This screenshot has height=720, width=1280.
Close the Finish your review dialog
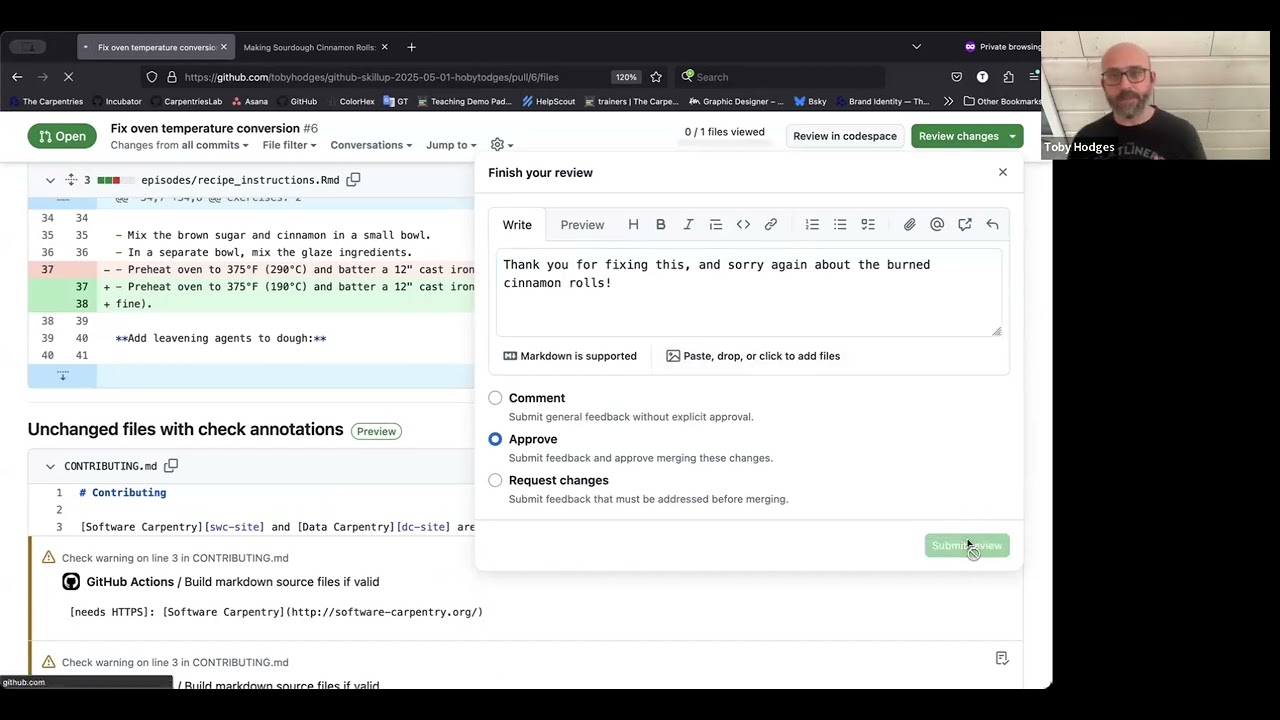coord(1003,172)
